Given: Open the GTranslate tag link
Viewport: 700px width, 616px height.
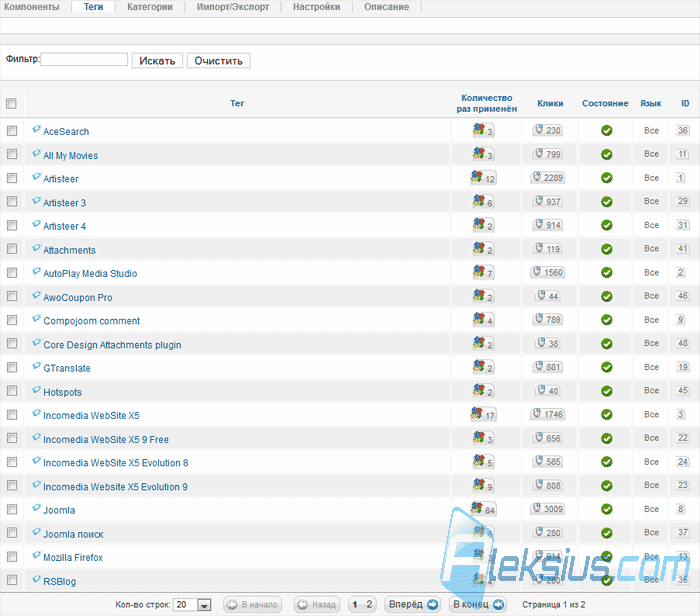Looking at the screenshot, I should [67, 368].
